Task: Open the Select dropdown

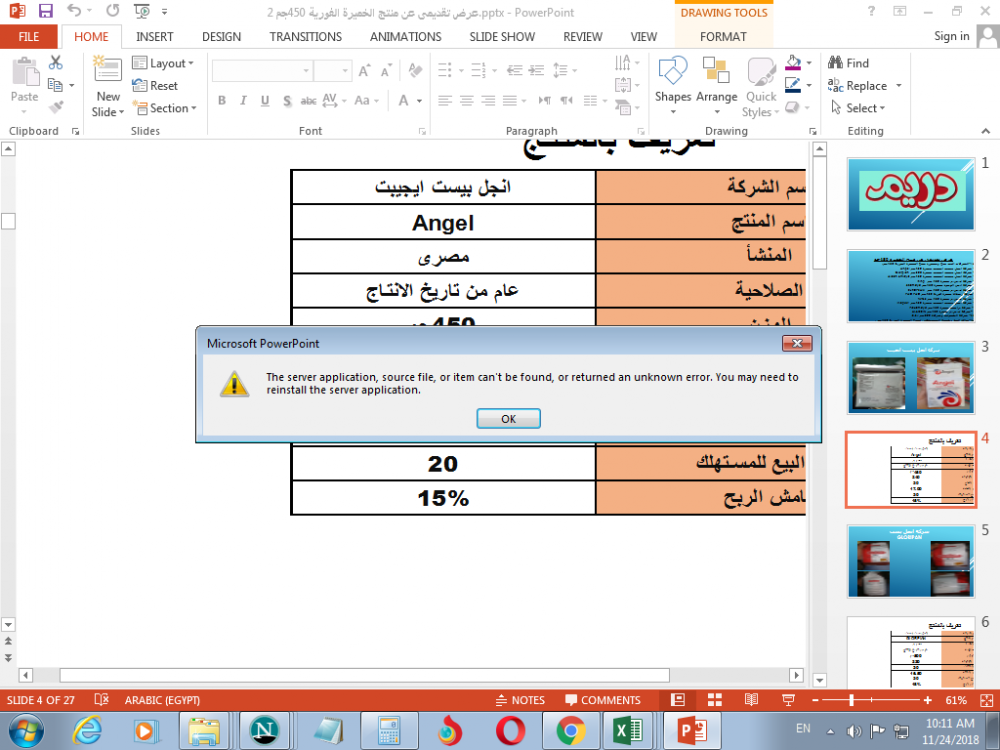Action: click(858, 108)
